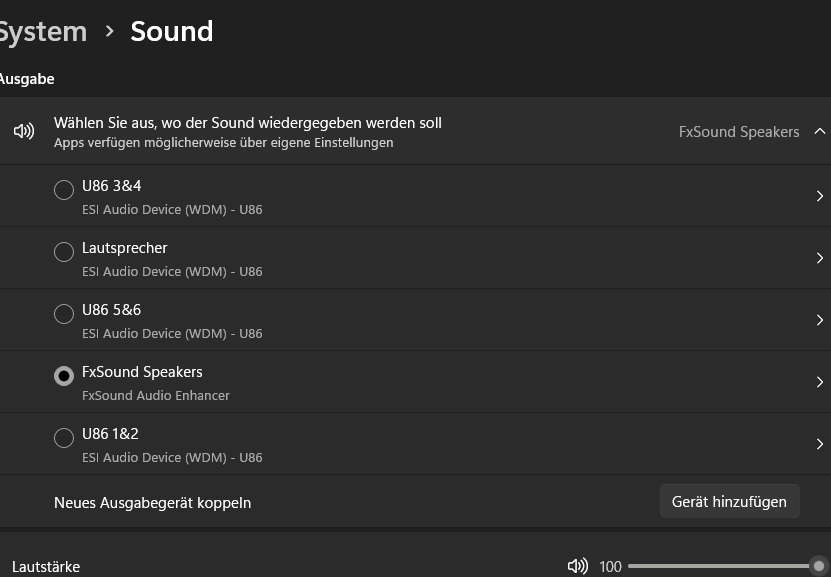Open FxSound Speakers properties arrow
The height and width of the screenshot is (577, 831).
tap(820, 382)
